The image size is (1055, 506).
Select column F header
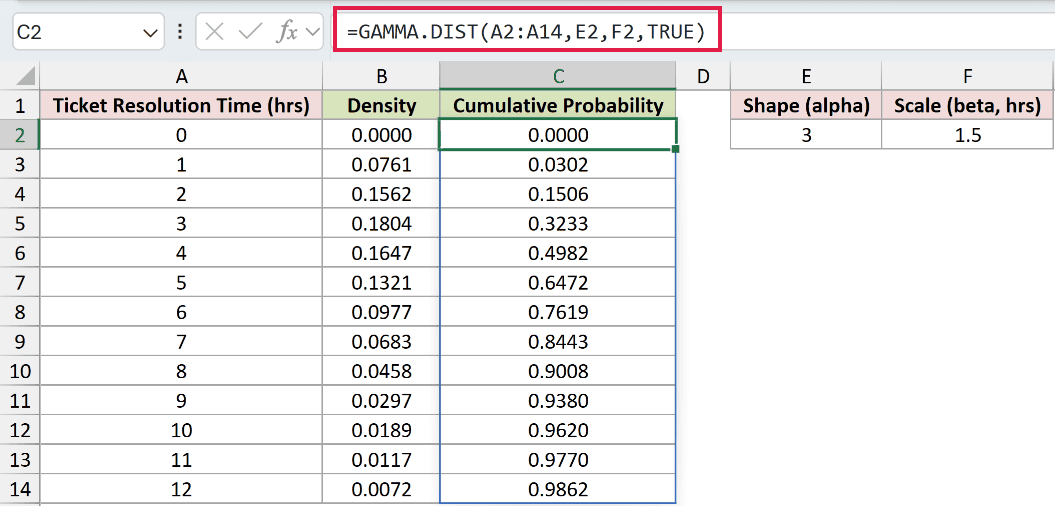968,76
